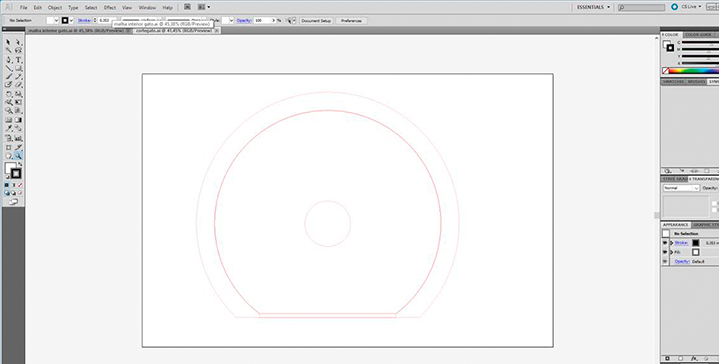Select the Line Segment tool
This screenshot has height=364, width=719.
pos(8,68)
